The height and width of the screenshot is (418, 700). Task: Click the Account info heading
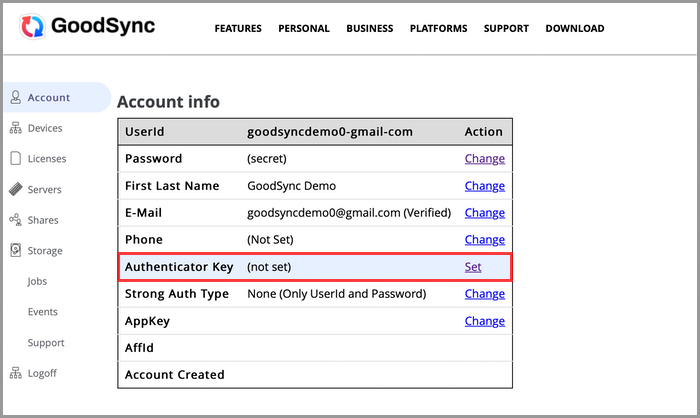tap(168, 102)
